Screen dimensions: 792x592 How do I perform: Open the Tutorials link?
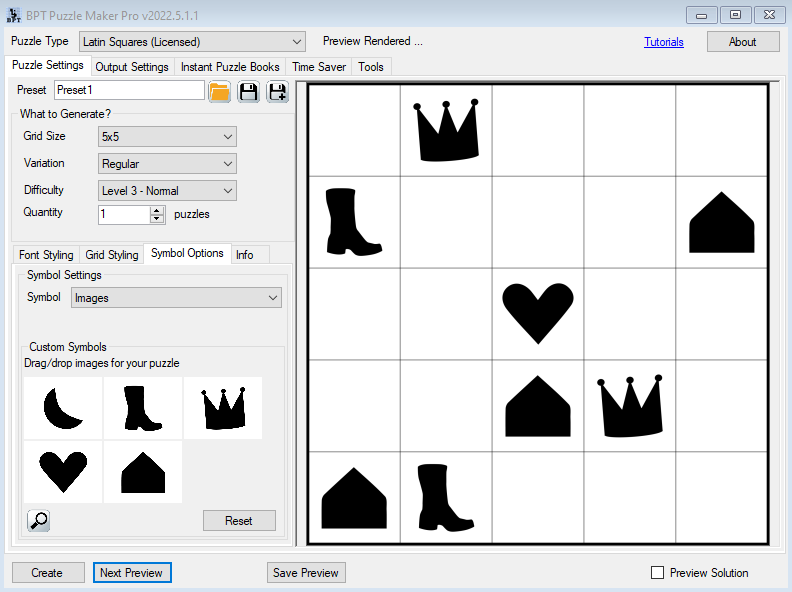click(x=664, y=42)
